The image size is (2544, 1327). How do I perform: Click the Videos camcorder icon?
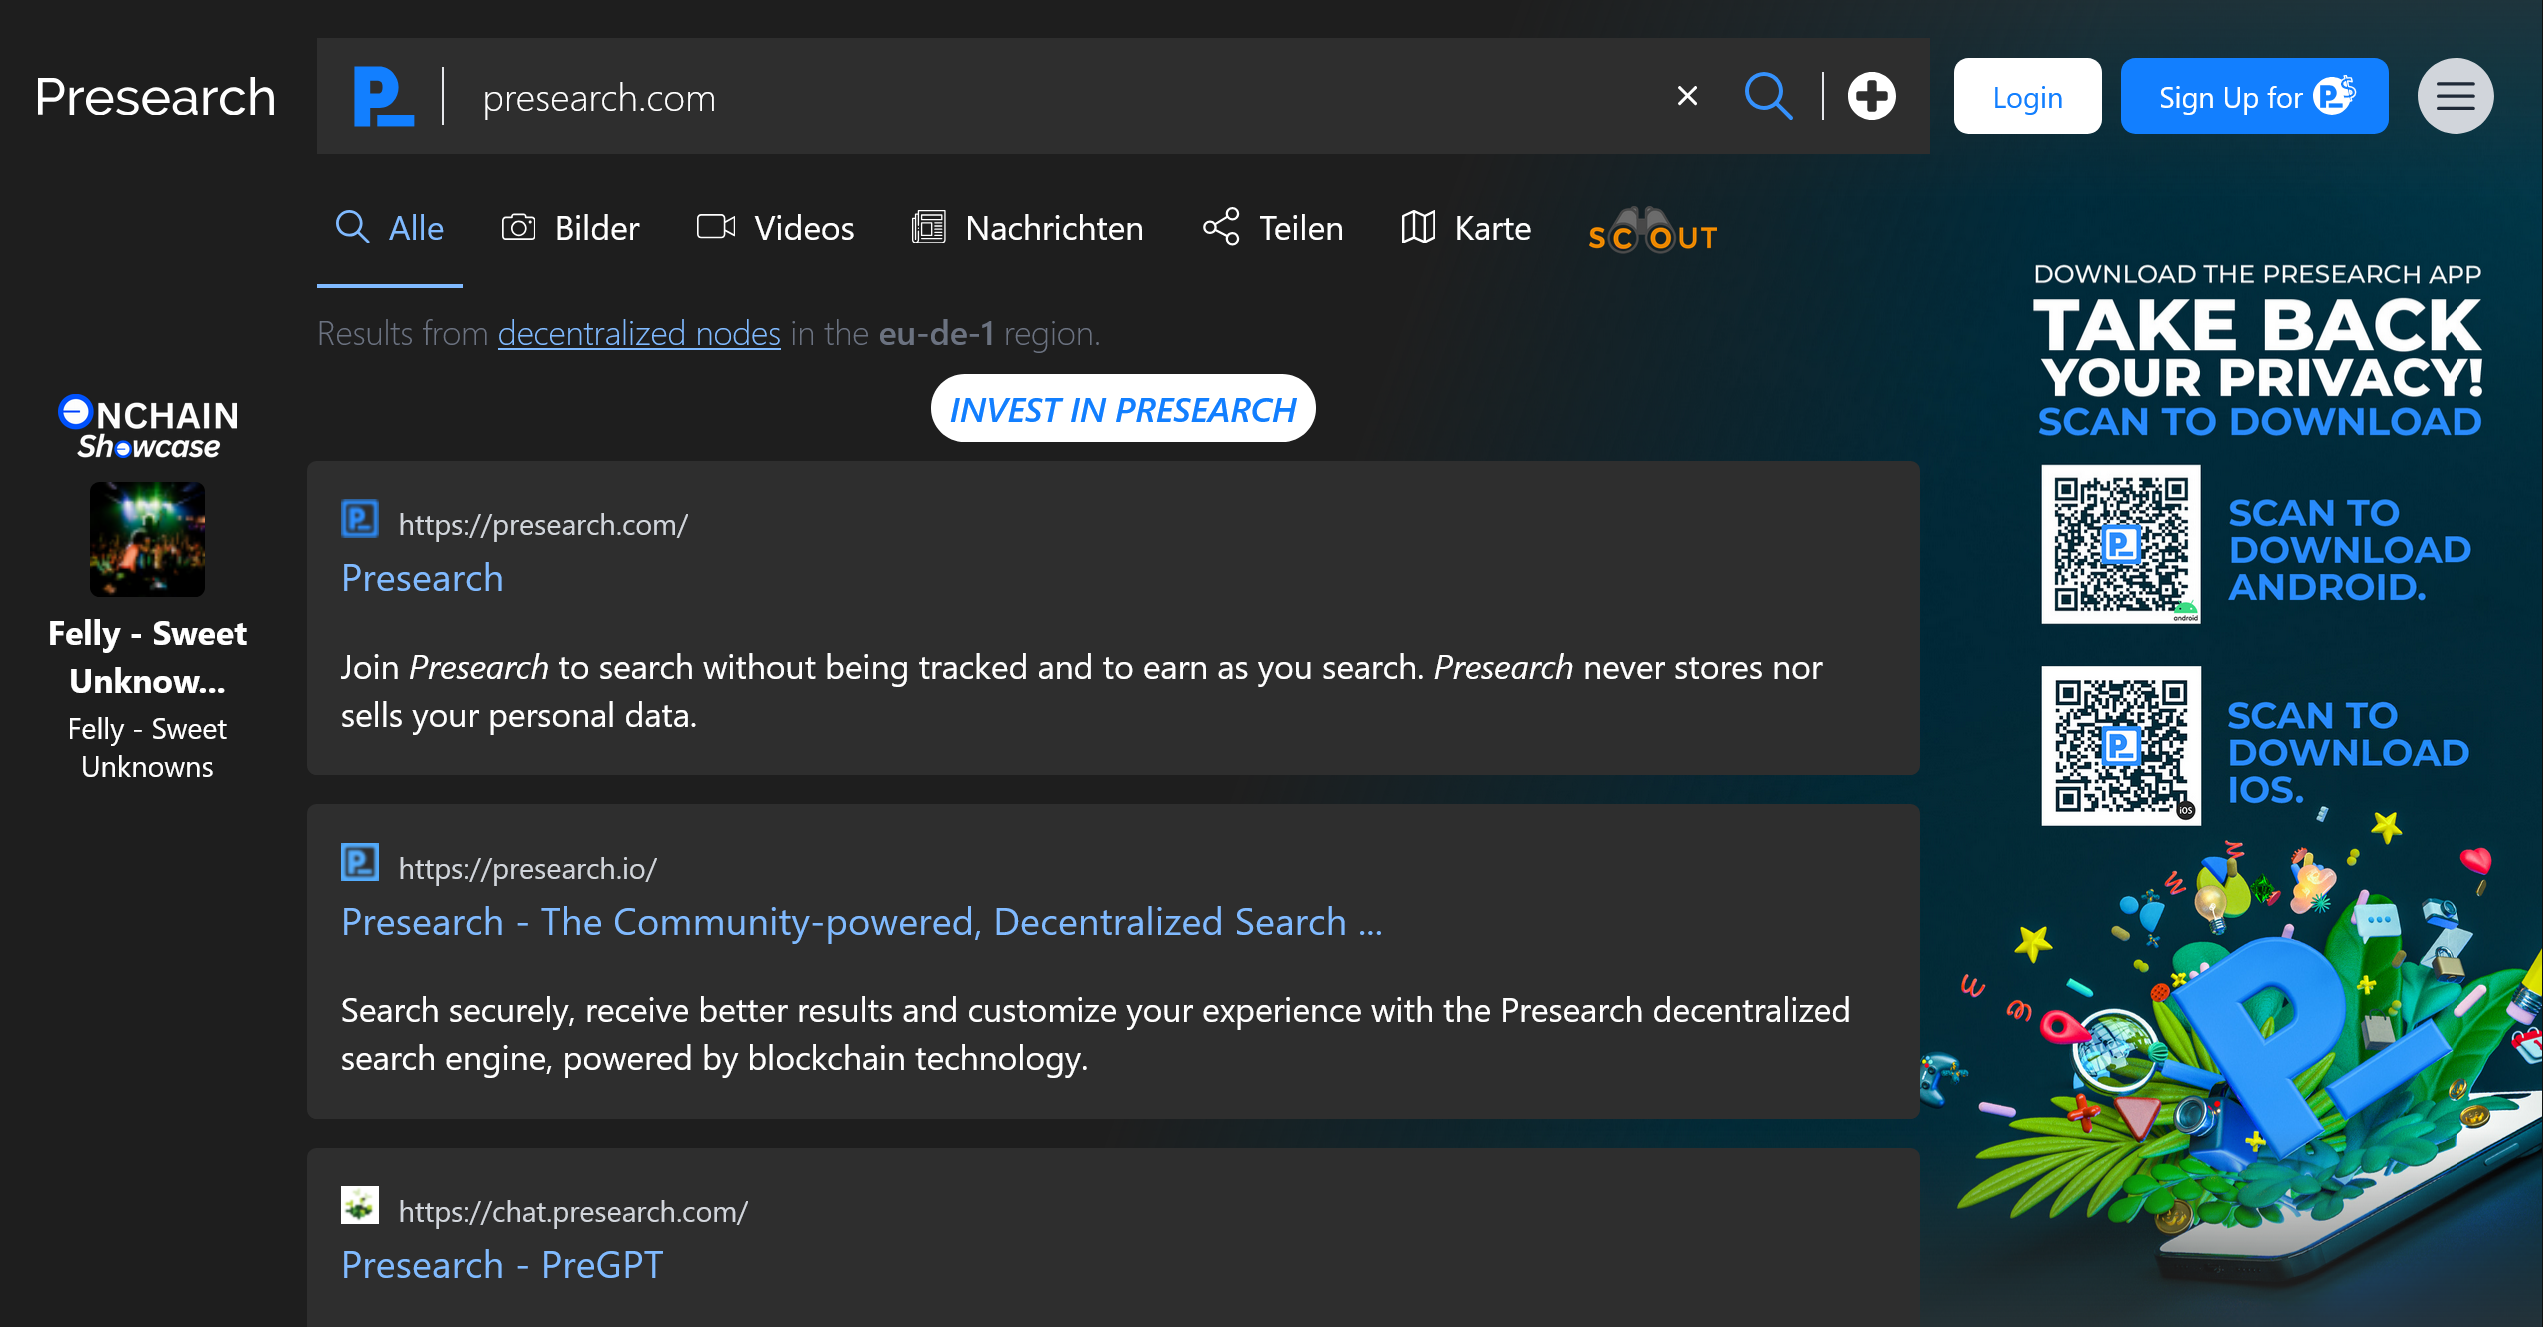(716, 227)
